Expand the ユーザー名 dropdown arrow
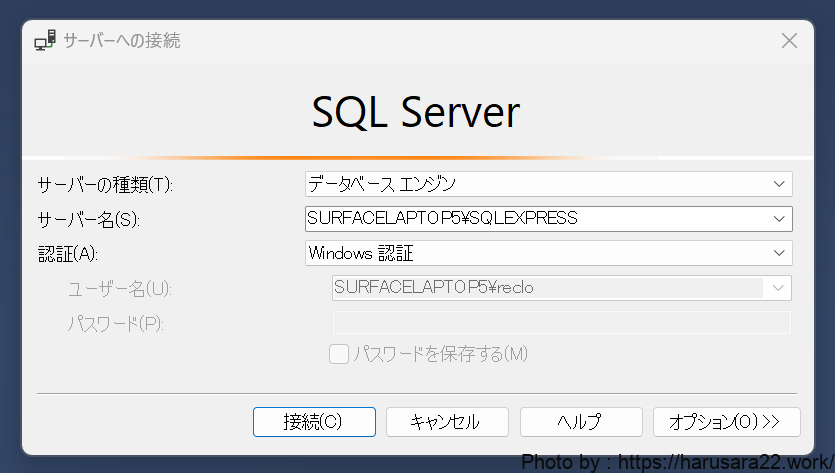Image resolution: width=835 pixels, height=473 pixels. pos(777,288)
